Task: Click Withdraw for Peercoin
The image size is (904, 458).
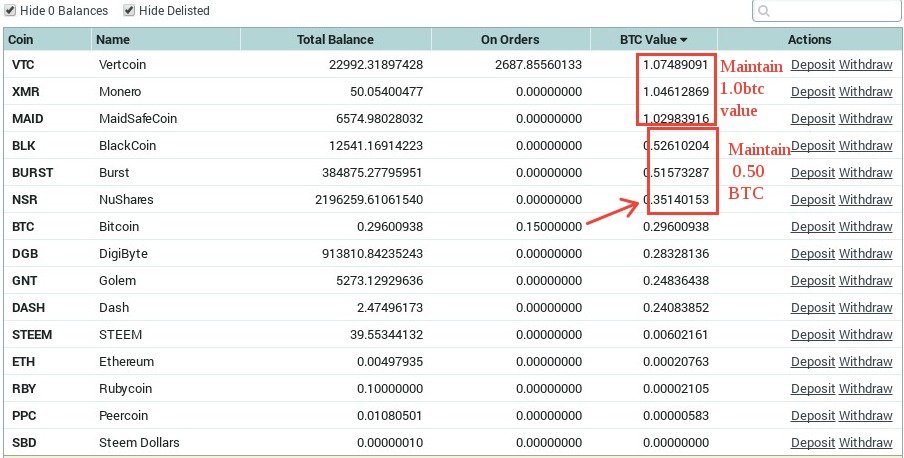Action: click(865, 416)
